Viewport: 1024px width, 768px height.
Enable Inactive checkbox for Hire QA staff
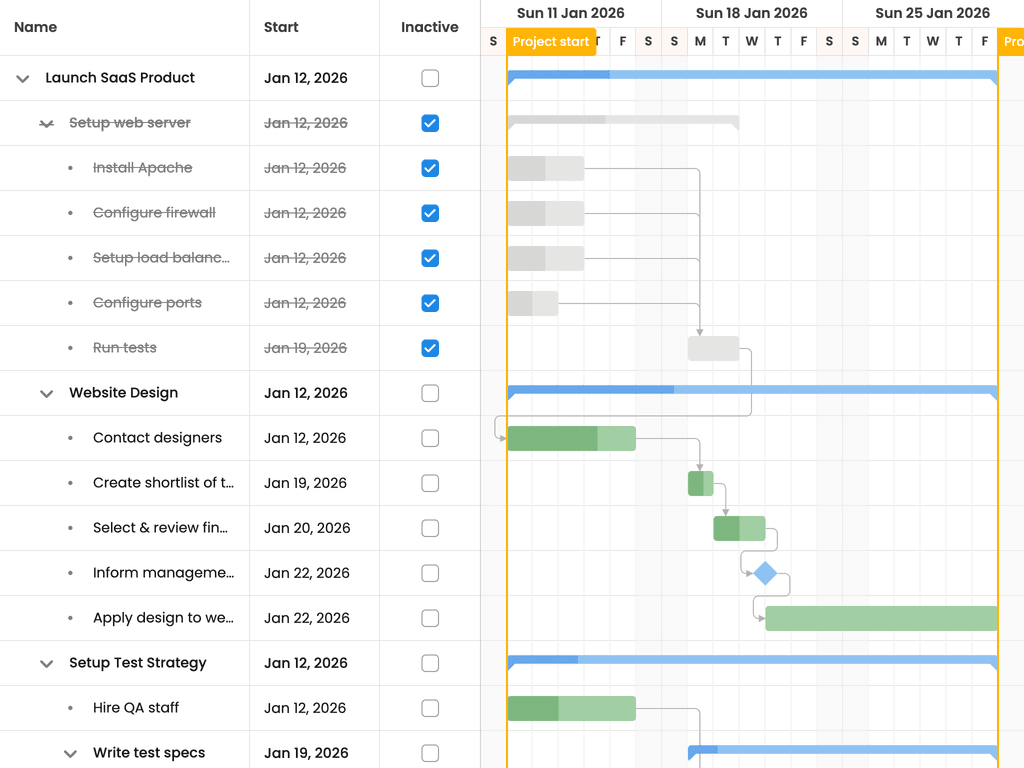click(430, 708)
